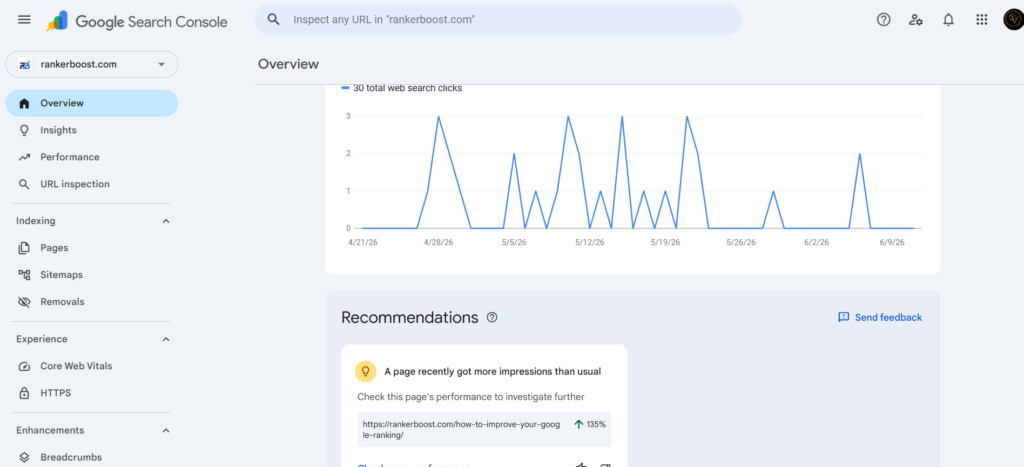This screenshot has height=467, width=1024.
Task: Click the rankerboost.com favicon
Action: [24, 65]
